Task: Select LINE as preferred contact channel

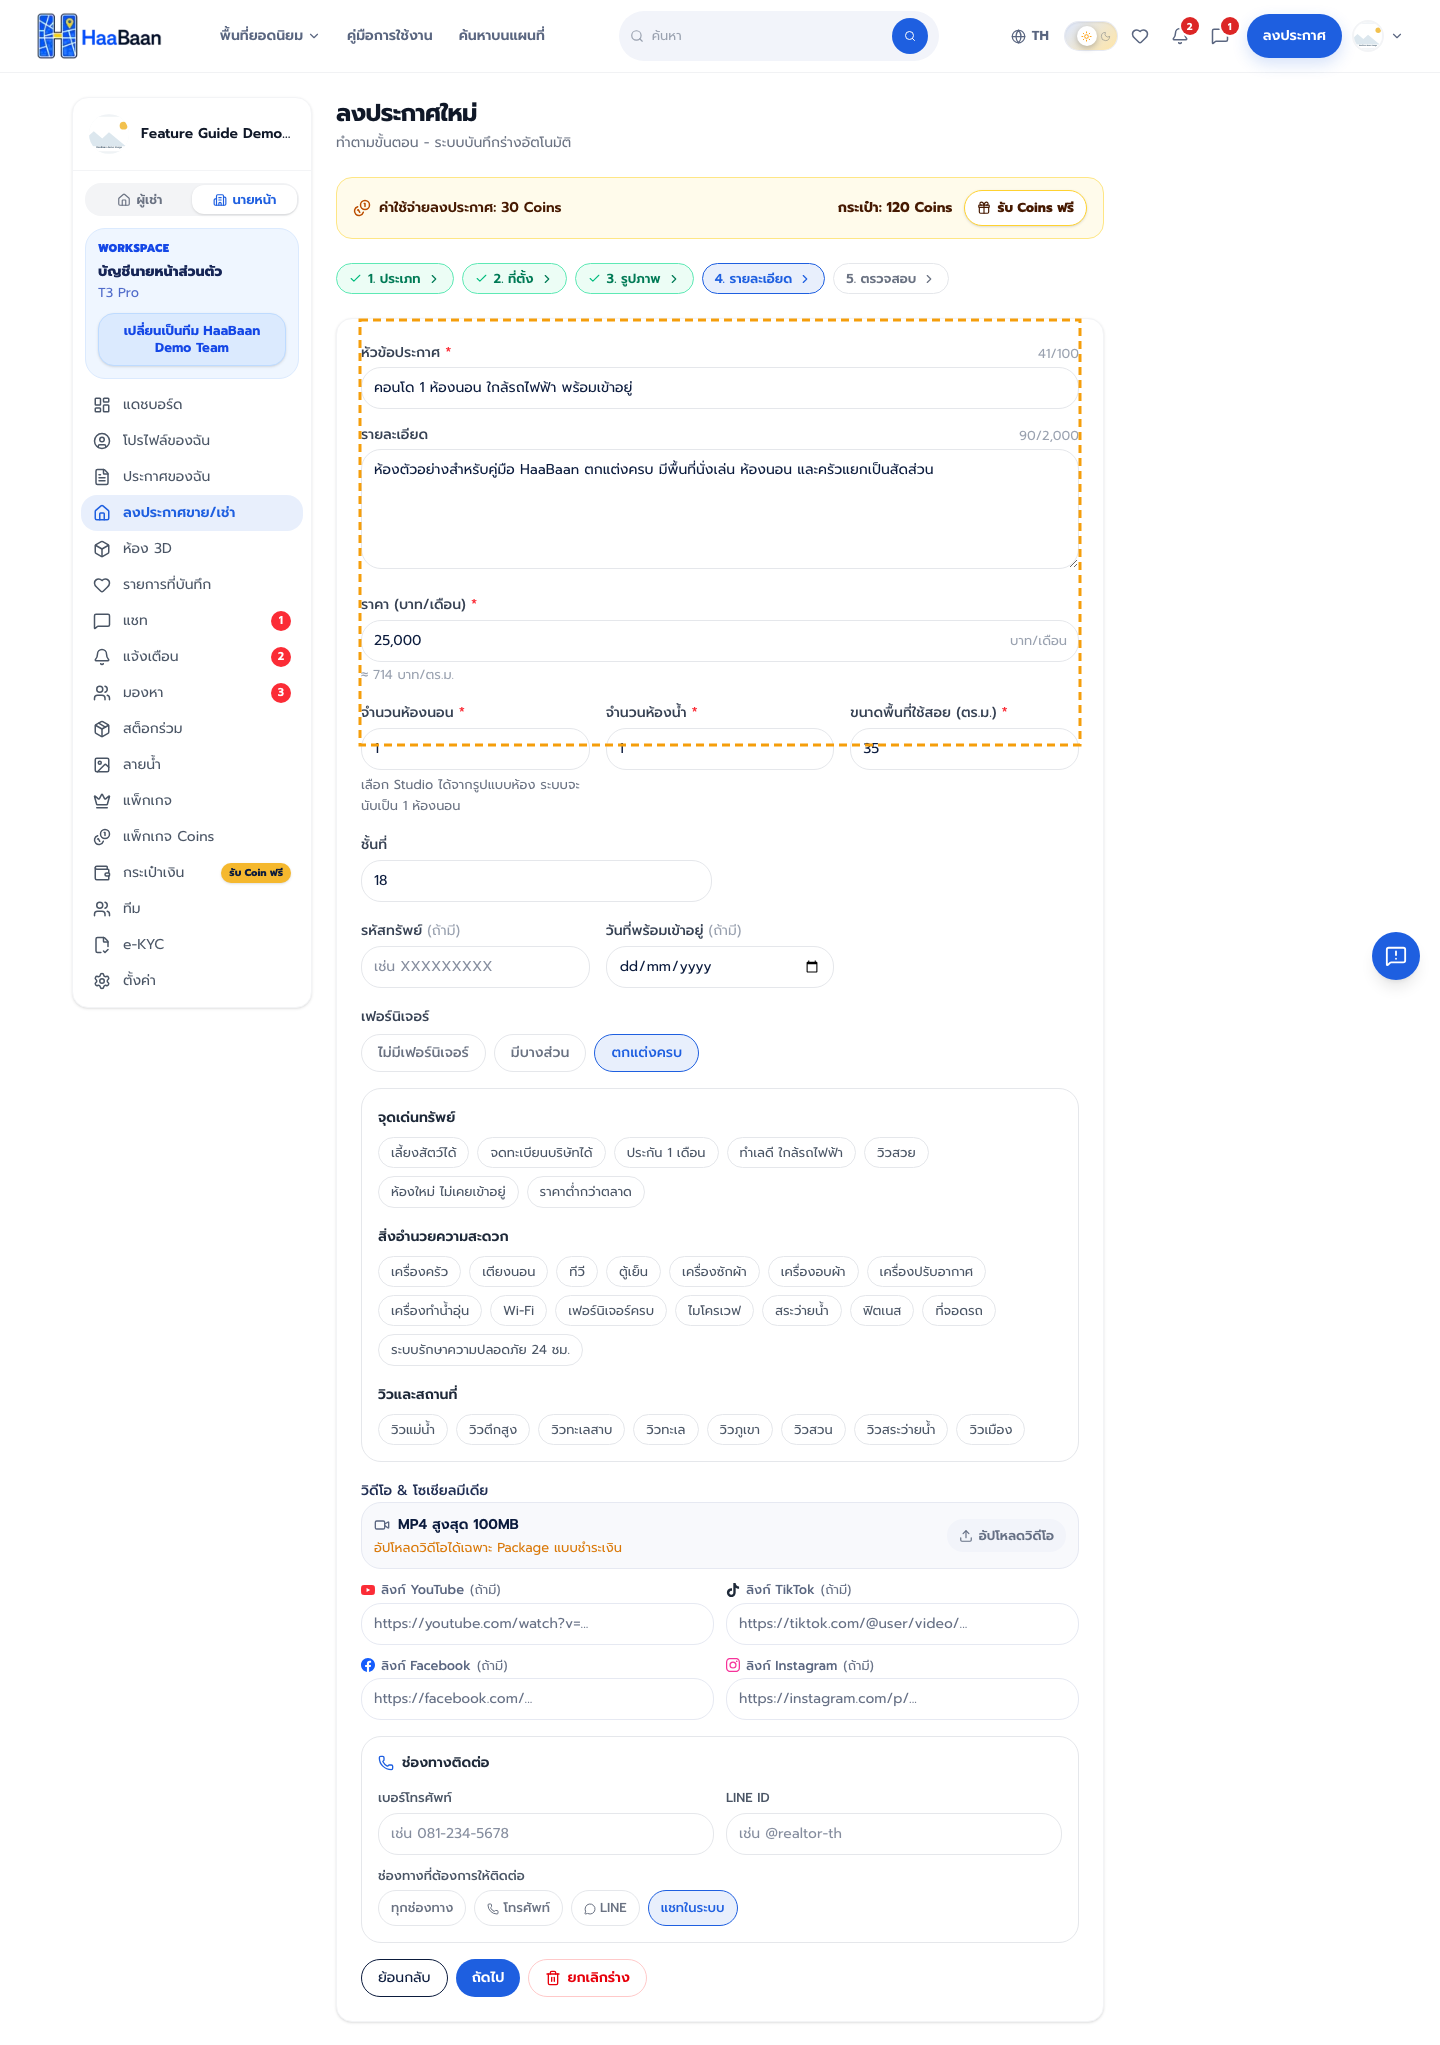Action: point(605,1908)
